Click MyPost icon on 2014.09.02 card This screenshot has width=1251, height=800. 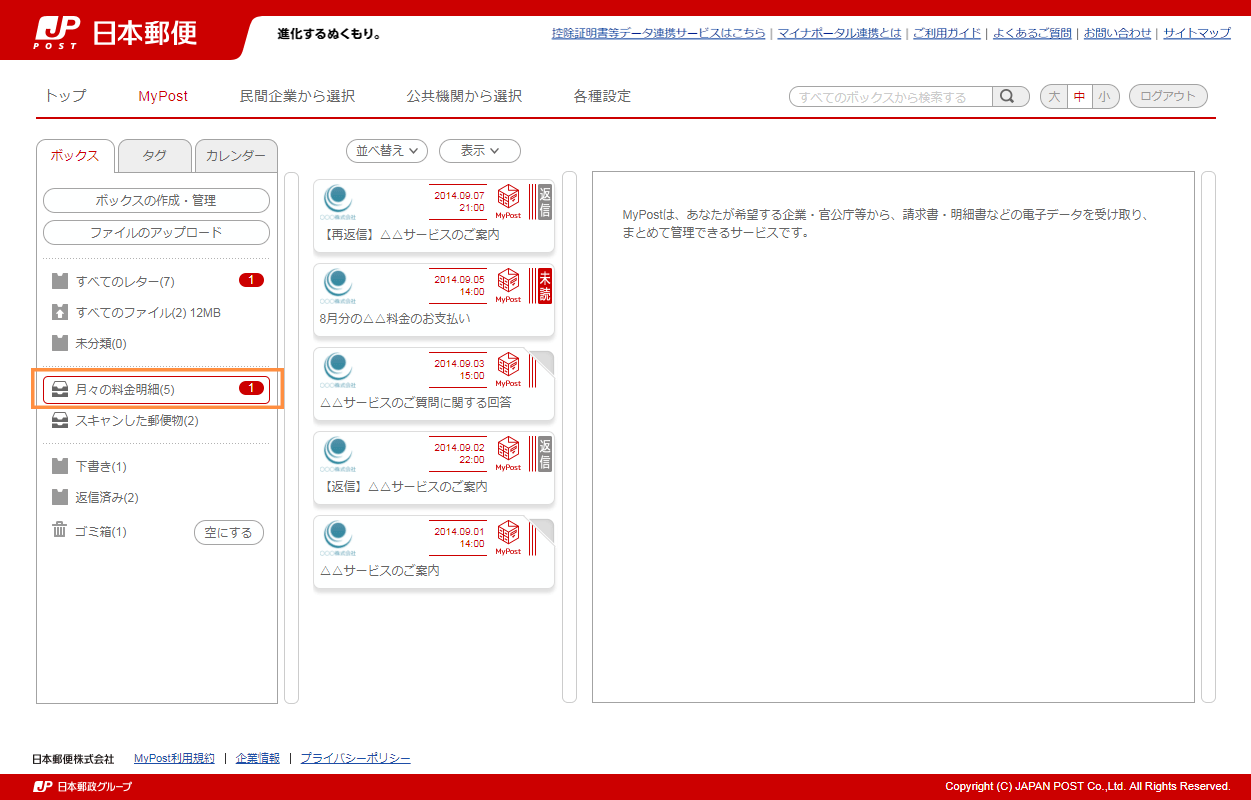508,454
